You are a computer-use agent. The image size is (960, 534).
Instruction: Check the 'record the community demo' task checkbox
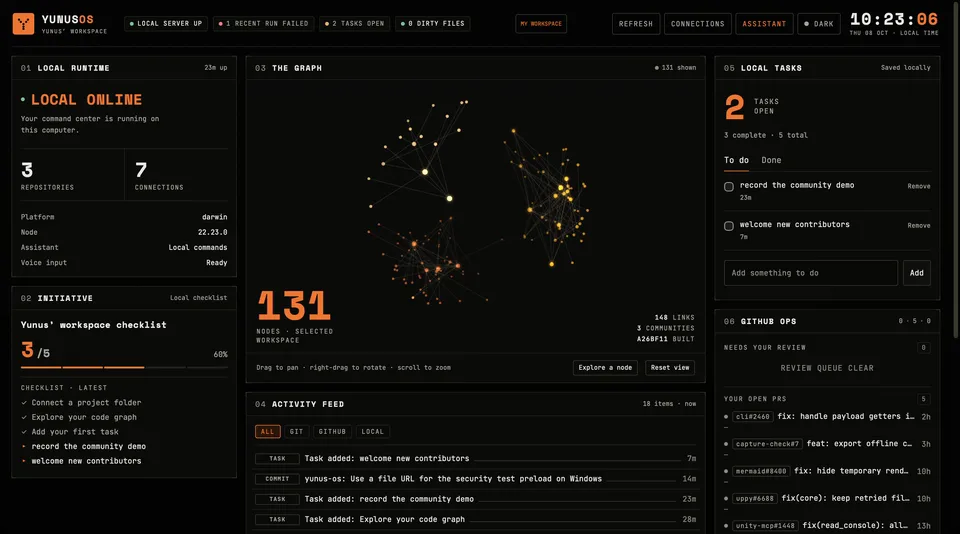(729, 187)
